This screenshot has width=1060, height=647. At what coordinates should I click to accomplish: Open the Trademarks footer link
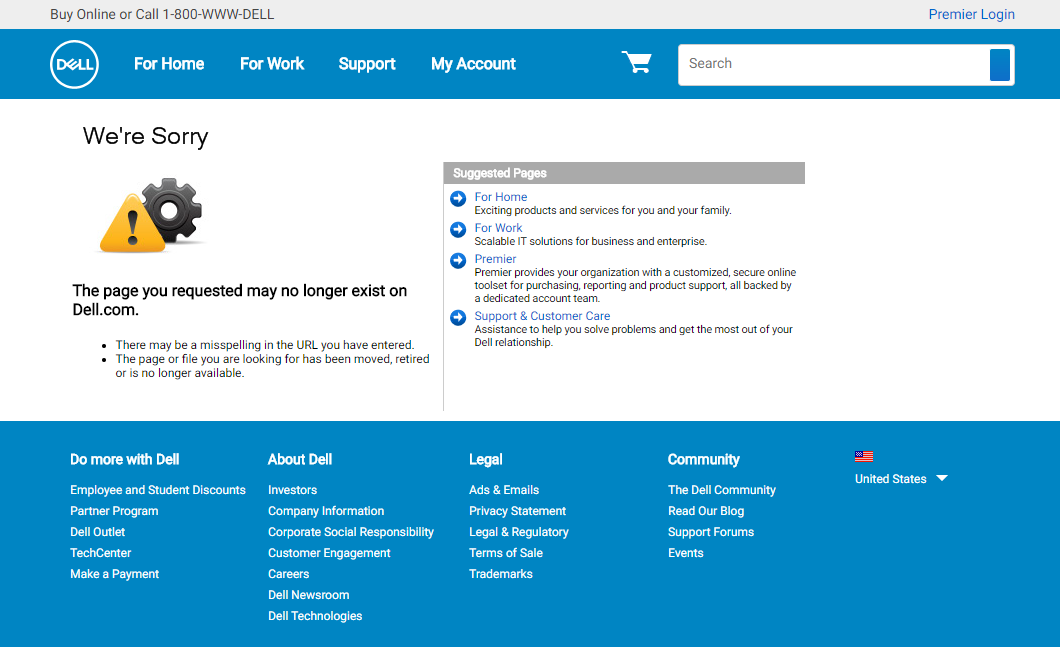pyautogui.click(x=501, y=574)
